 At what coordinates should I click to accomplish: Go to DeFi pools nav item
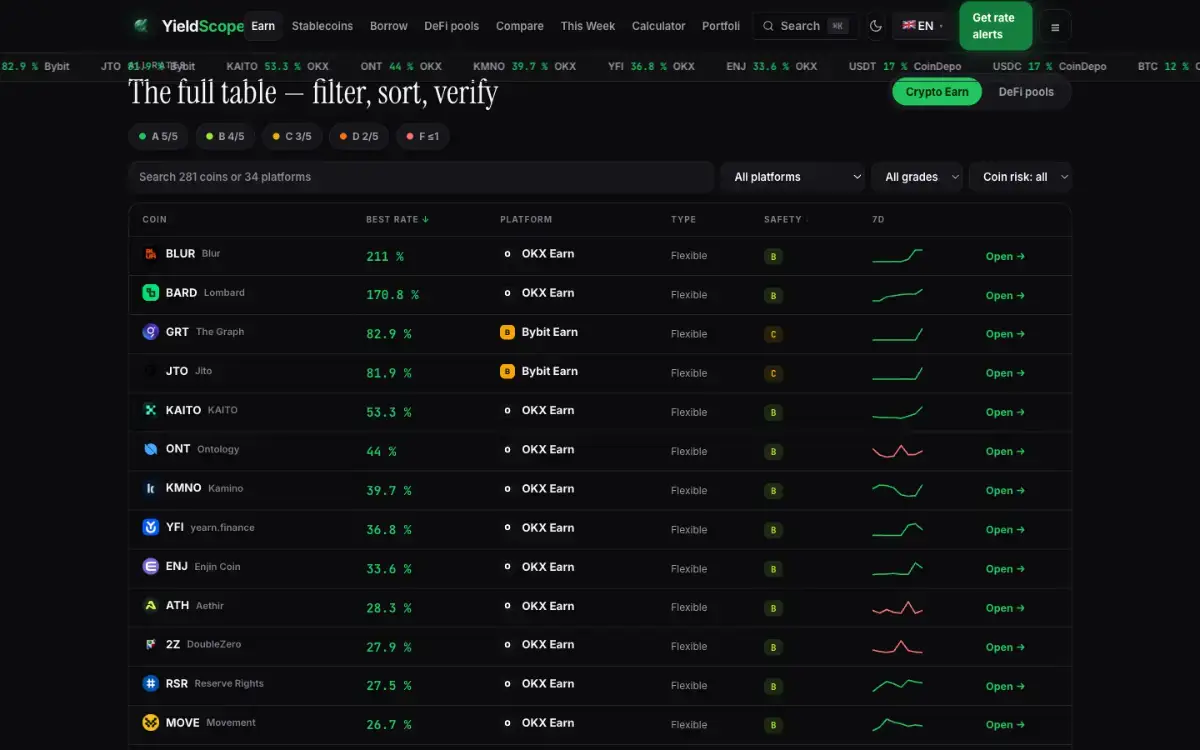(x=451, y=26)
